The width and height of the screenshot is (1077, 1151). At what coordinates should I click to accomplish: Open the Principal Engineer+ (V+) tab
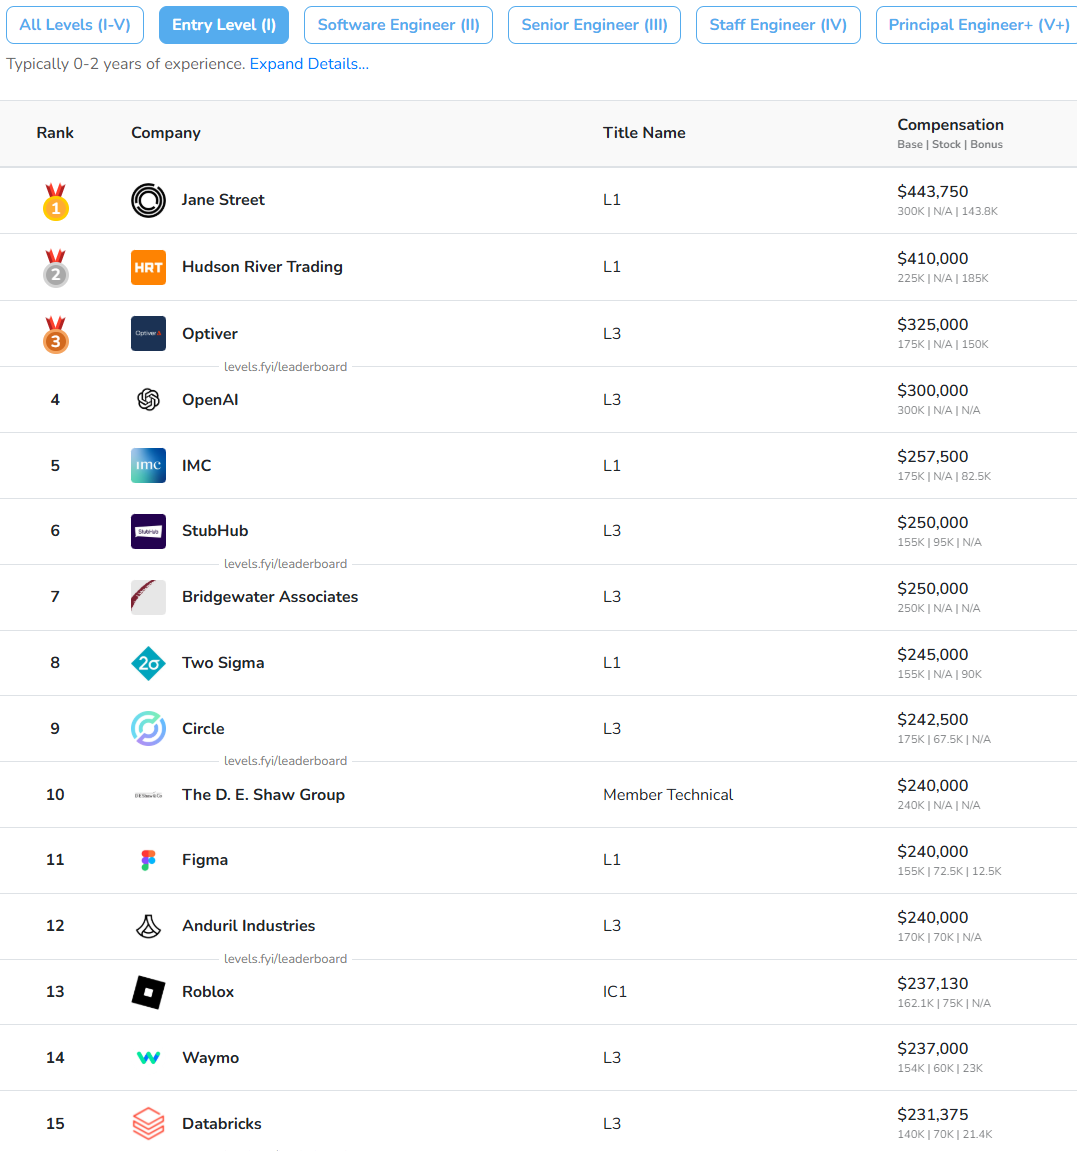[x=979, y=25]
